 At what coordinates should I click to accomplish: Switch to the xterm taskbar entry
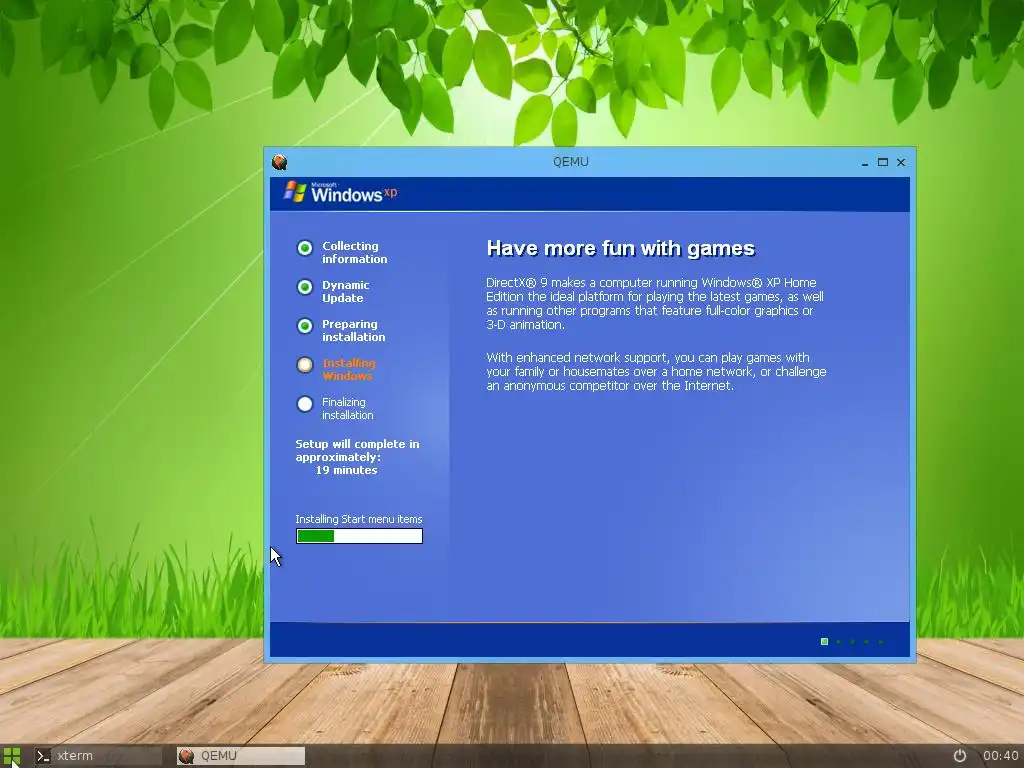(97, 756)
